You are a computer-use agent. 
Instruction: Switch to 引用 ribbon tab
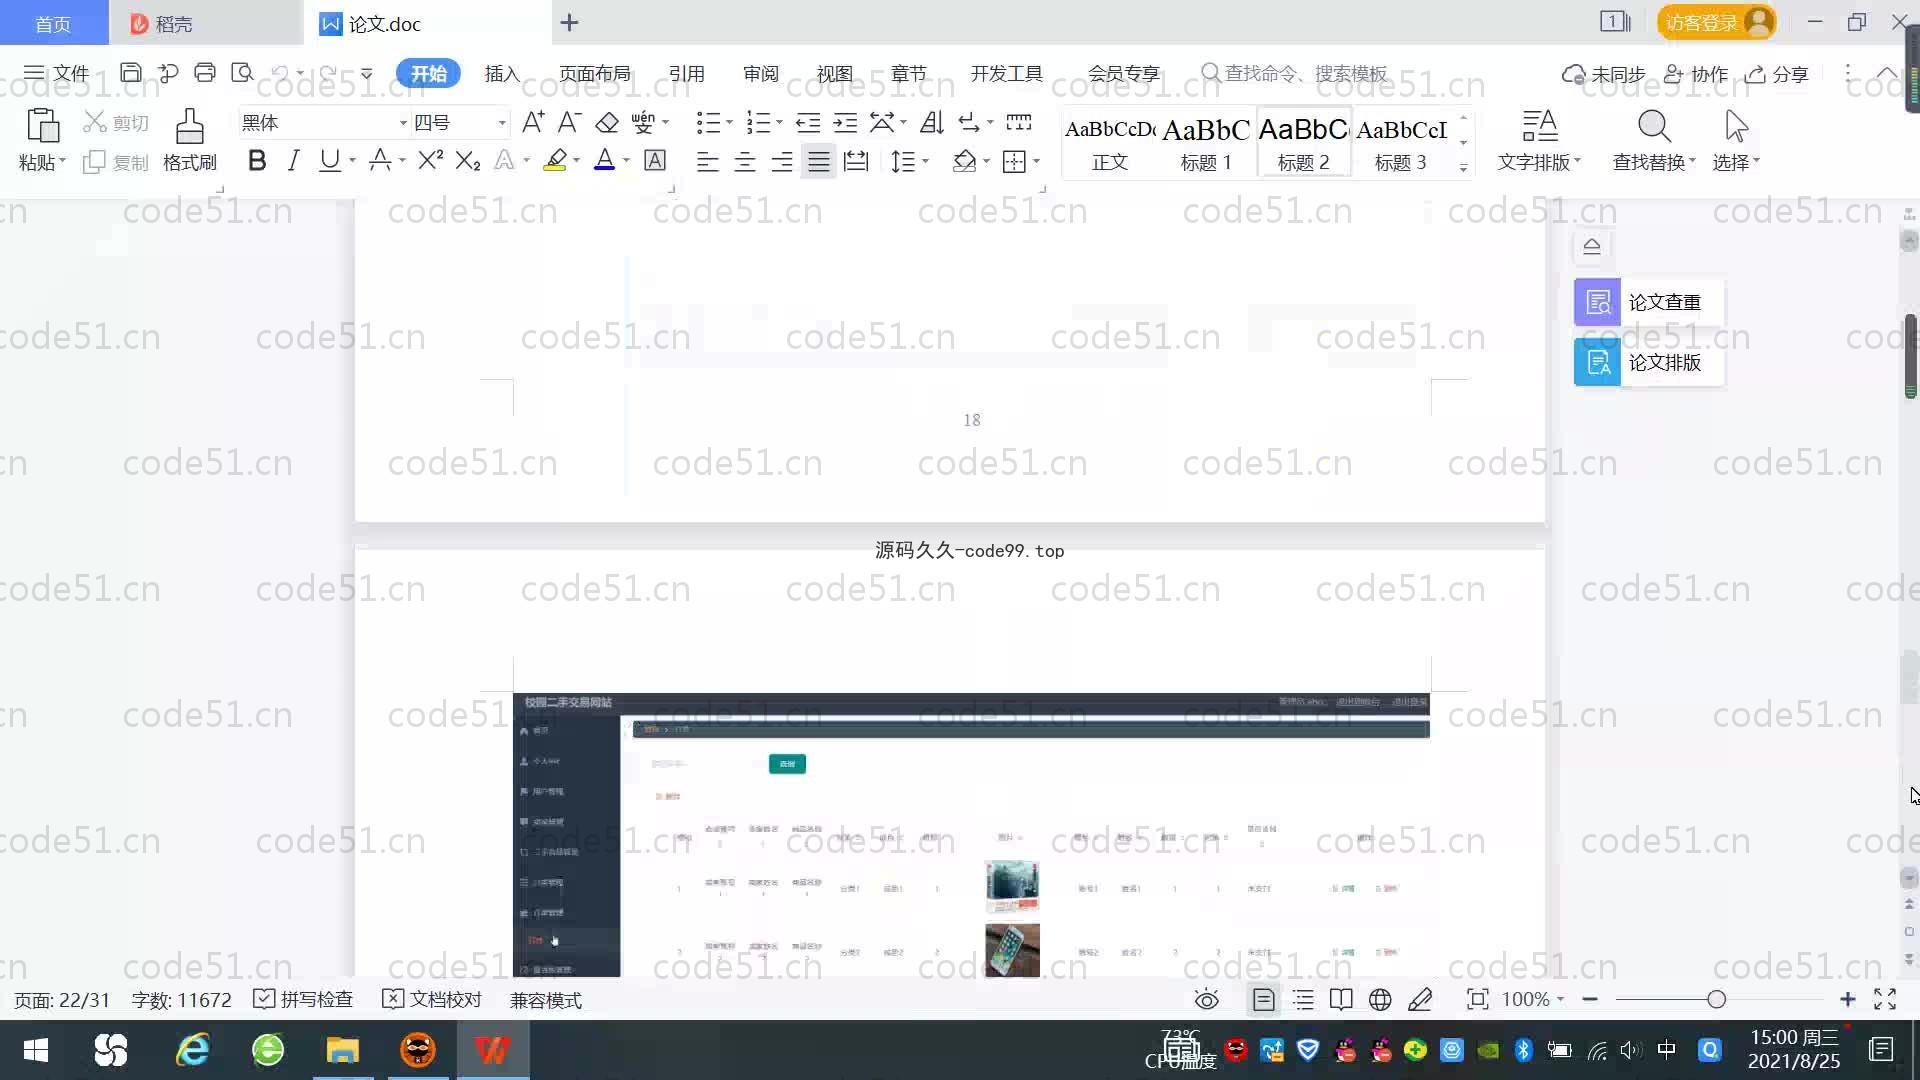pos(686,73)
